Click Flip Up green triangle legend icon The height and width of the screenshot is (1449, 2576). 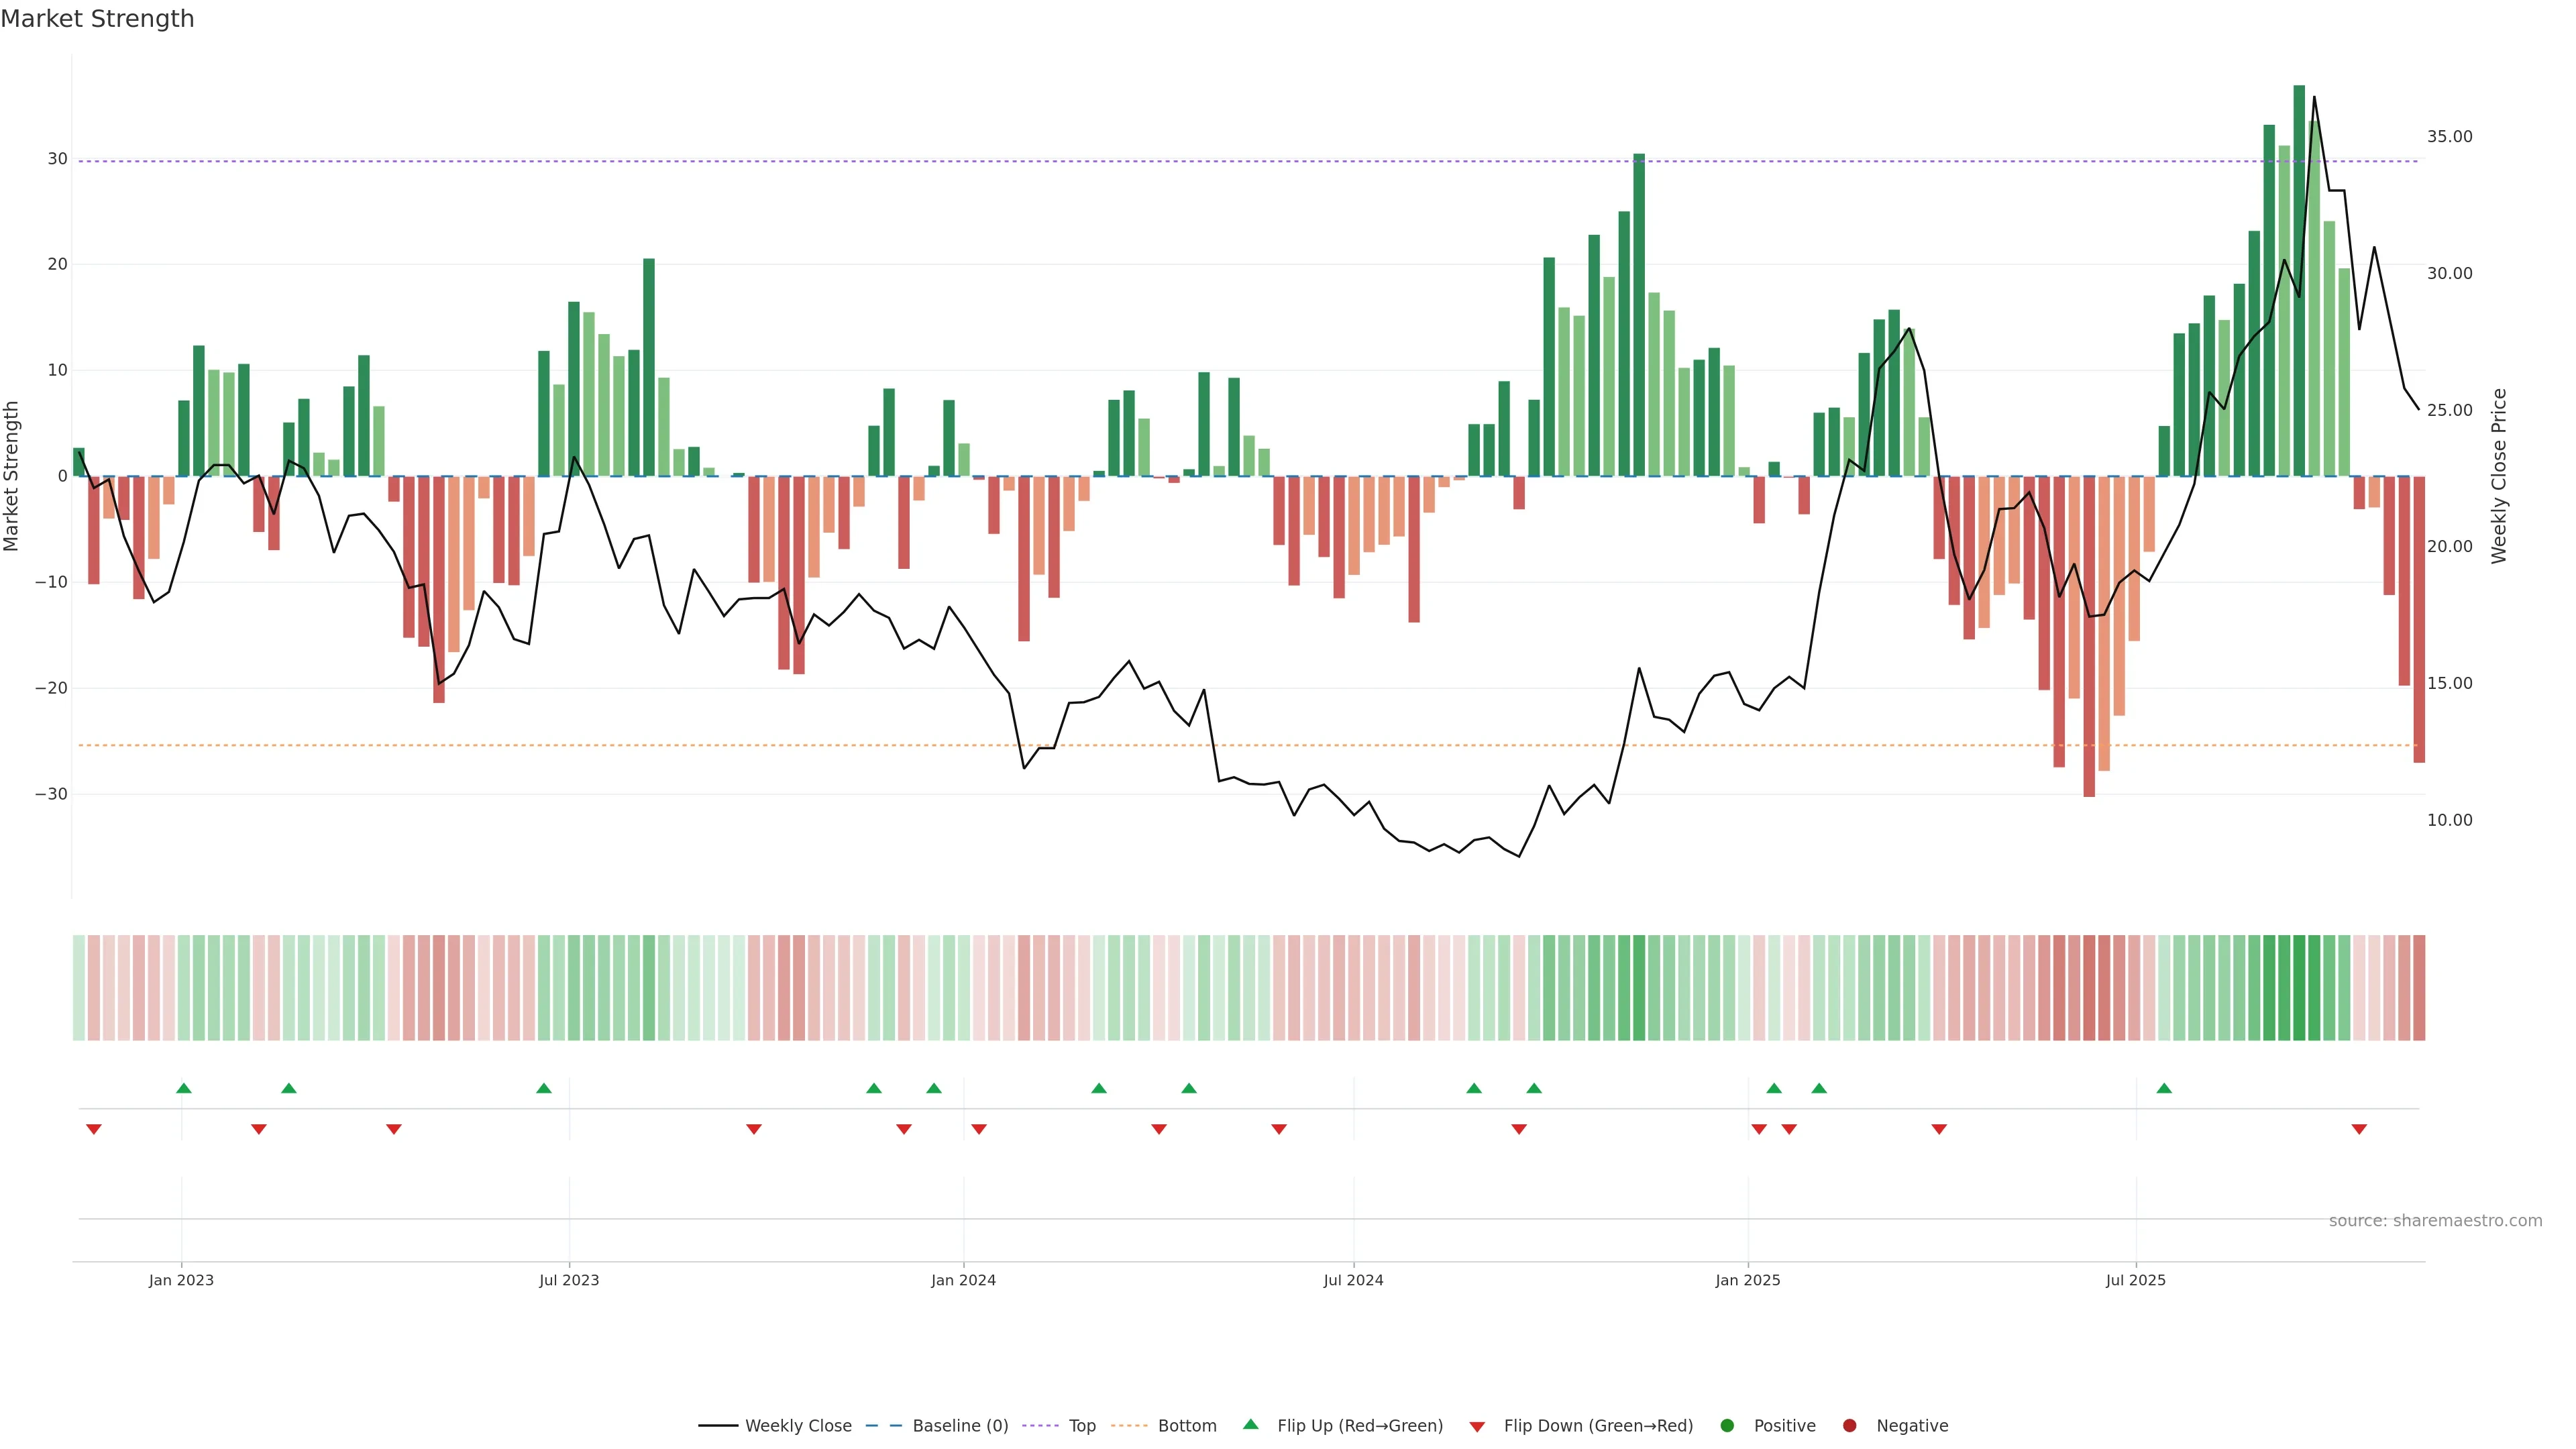(1250, 1424)
